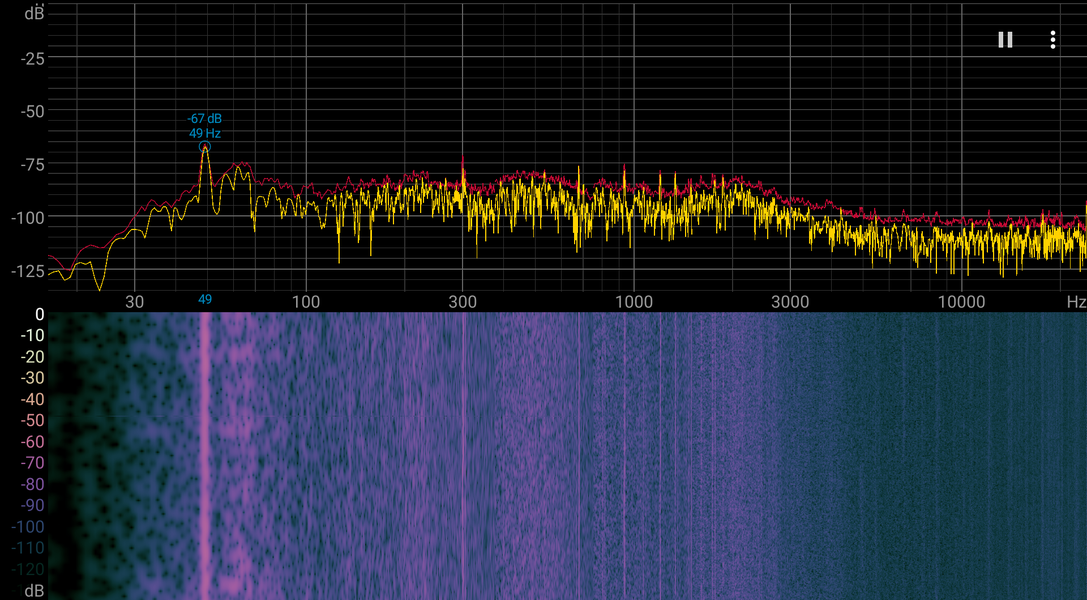Click the '10000' frequency axis label
The height and width of the screenshot is (600, 1087).
point(962,301)
